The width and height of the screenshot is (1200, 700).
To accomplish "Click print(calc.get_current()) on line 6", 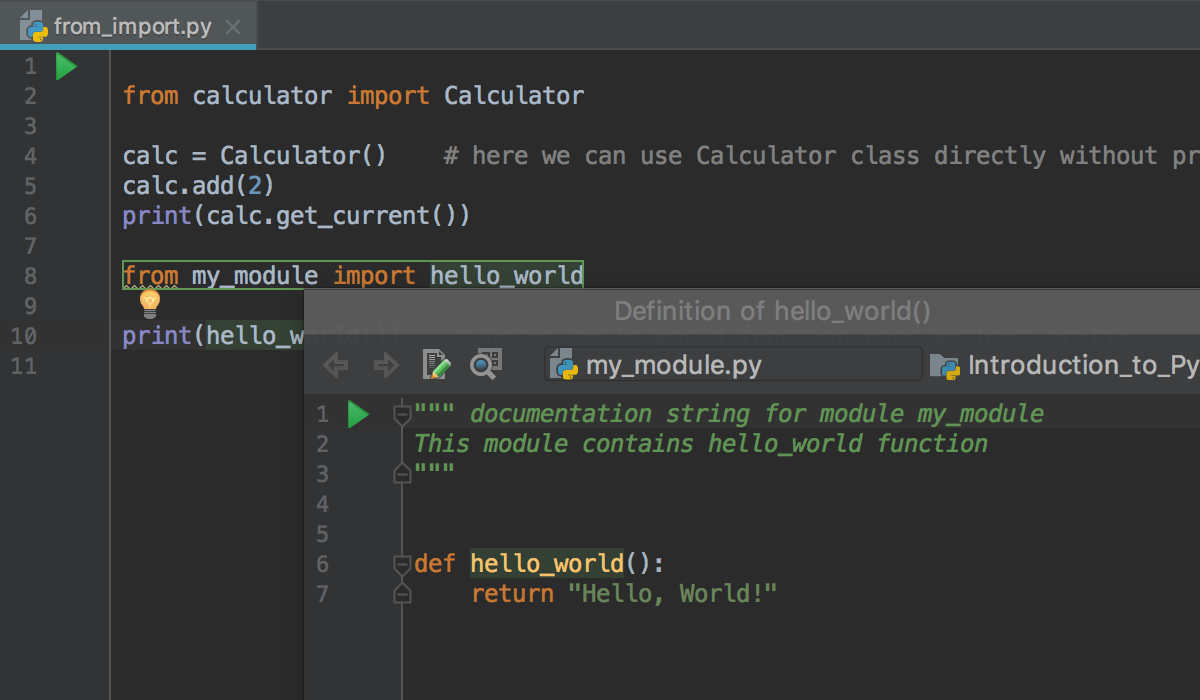I will point(296,216).
